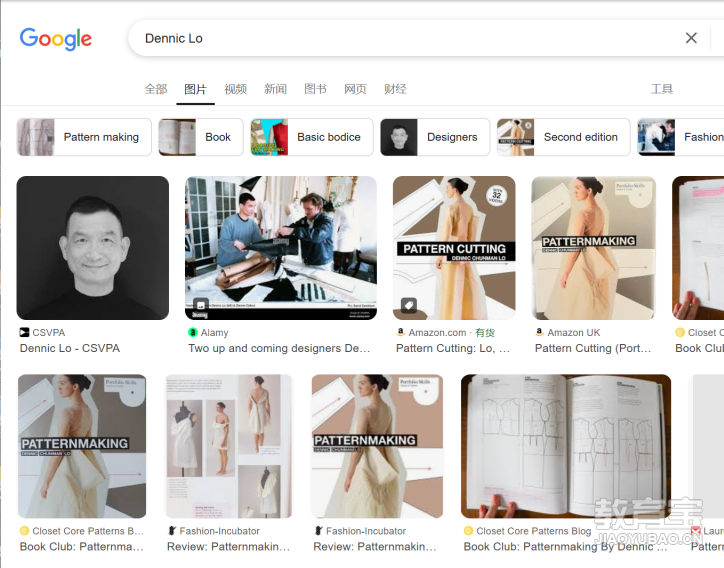The width and height of the screenshot is (724, 568).
Task: Click the Closet Core Patterns Blog source name
Action: [x=534, y=531]
